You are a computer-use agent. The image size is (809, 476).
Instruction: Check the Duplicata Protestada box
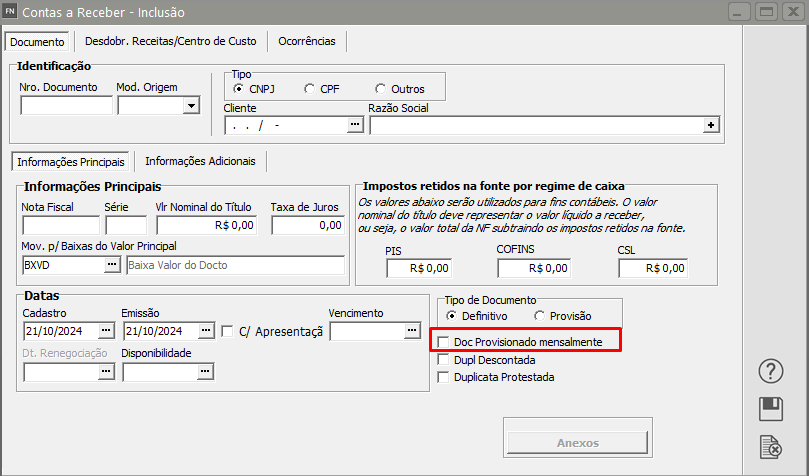point(444,377)
